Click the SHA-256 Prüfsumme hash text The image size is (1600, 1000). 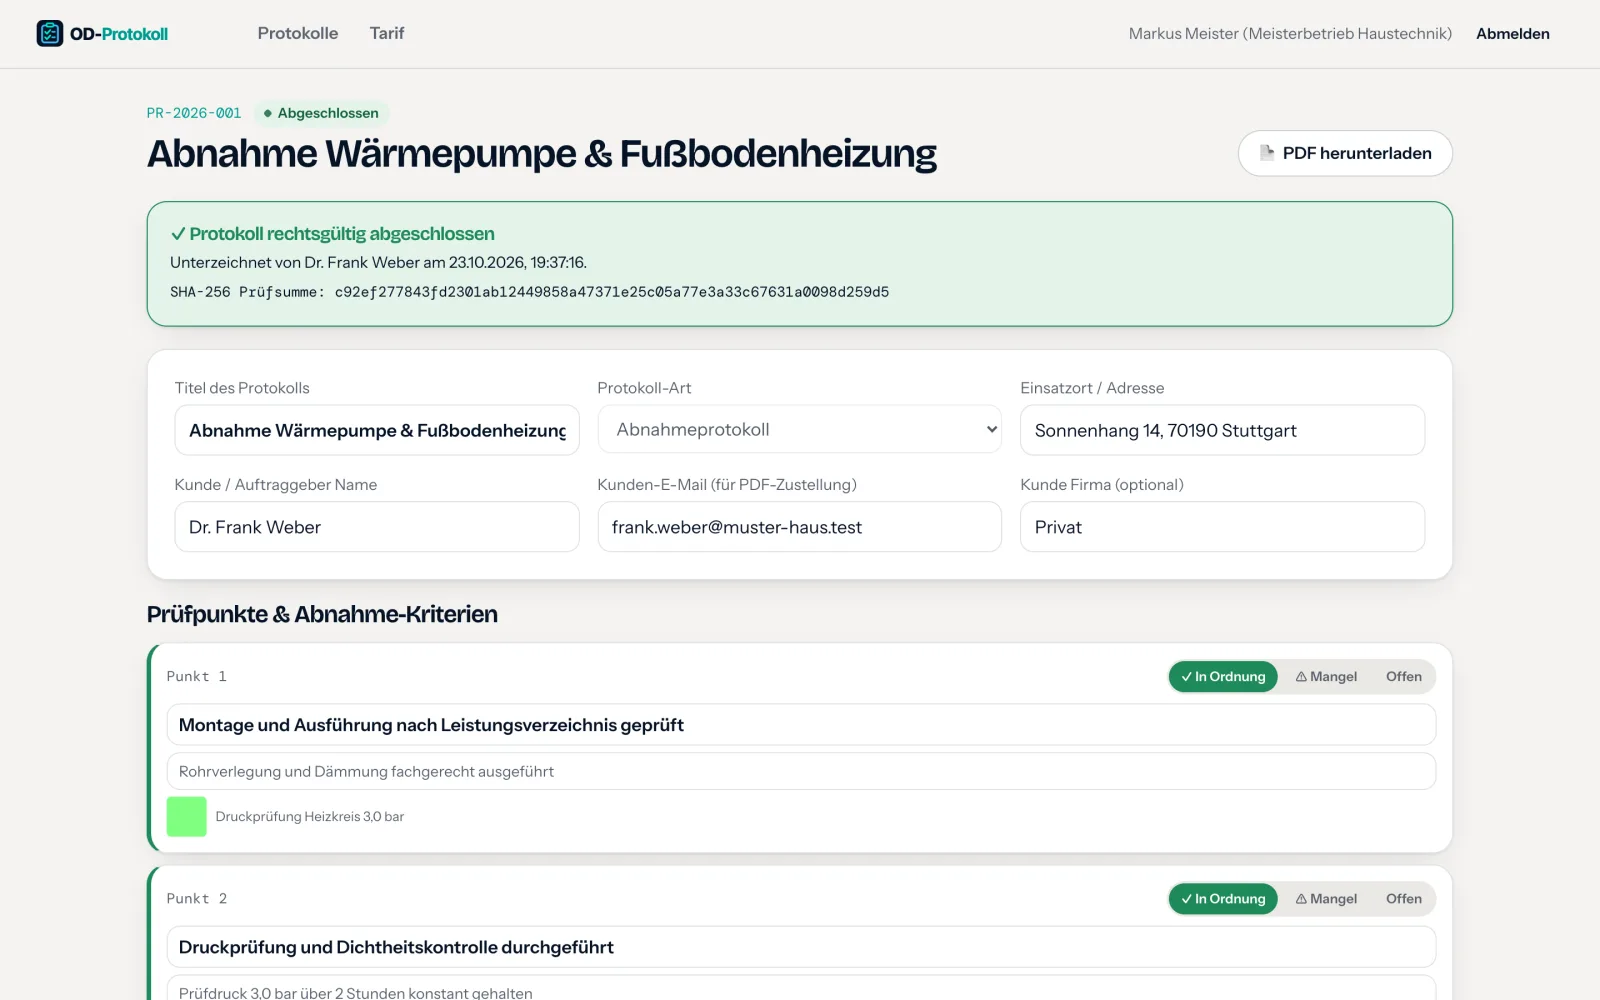coord(529,292)
